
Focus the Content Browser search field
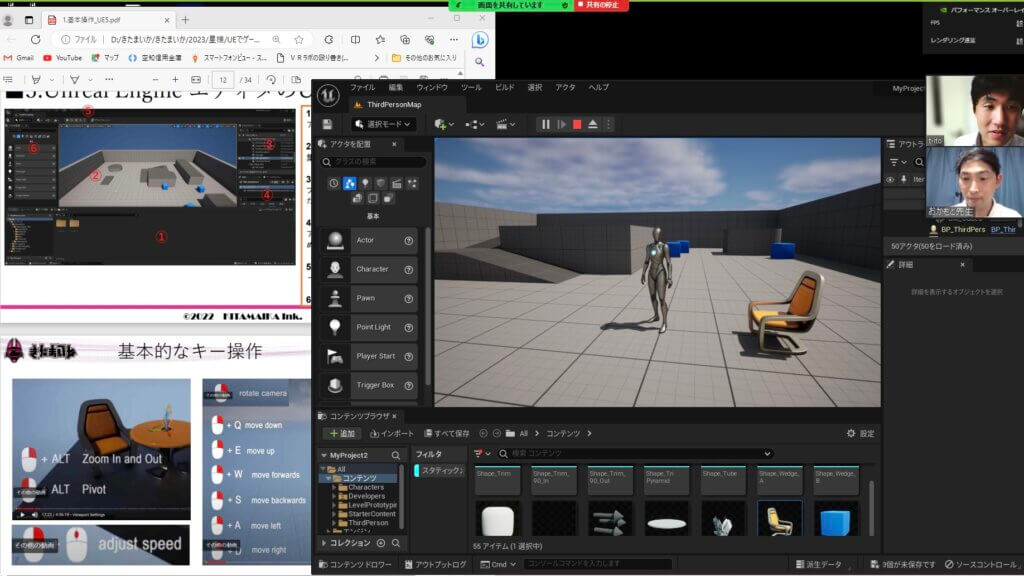point(635,454)
